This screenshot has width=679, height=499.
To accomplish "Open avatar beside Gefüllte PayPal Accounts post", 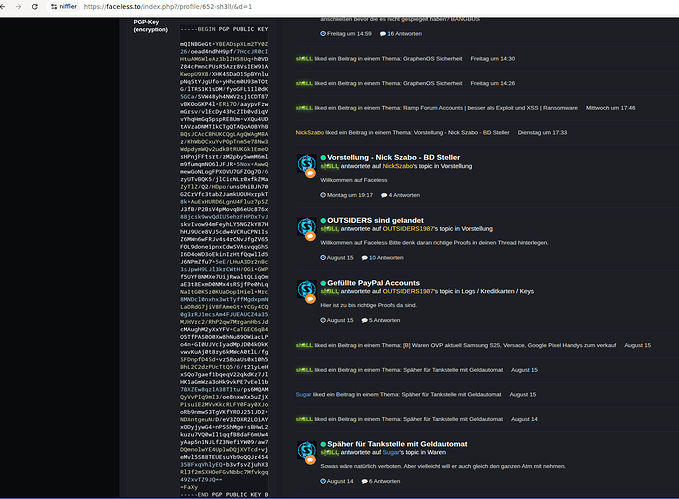I will point(307,289).
